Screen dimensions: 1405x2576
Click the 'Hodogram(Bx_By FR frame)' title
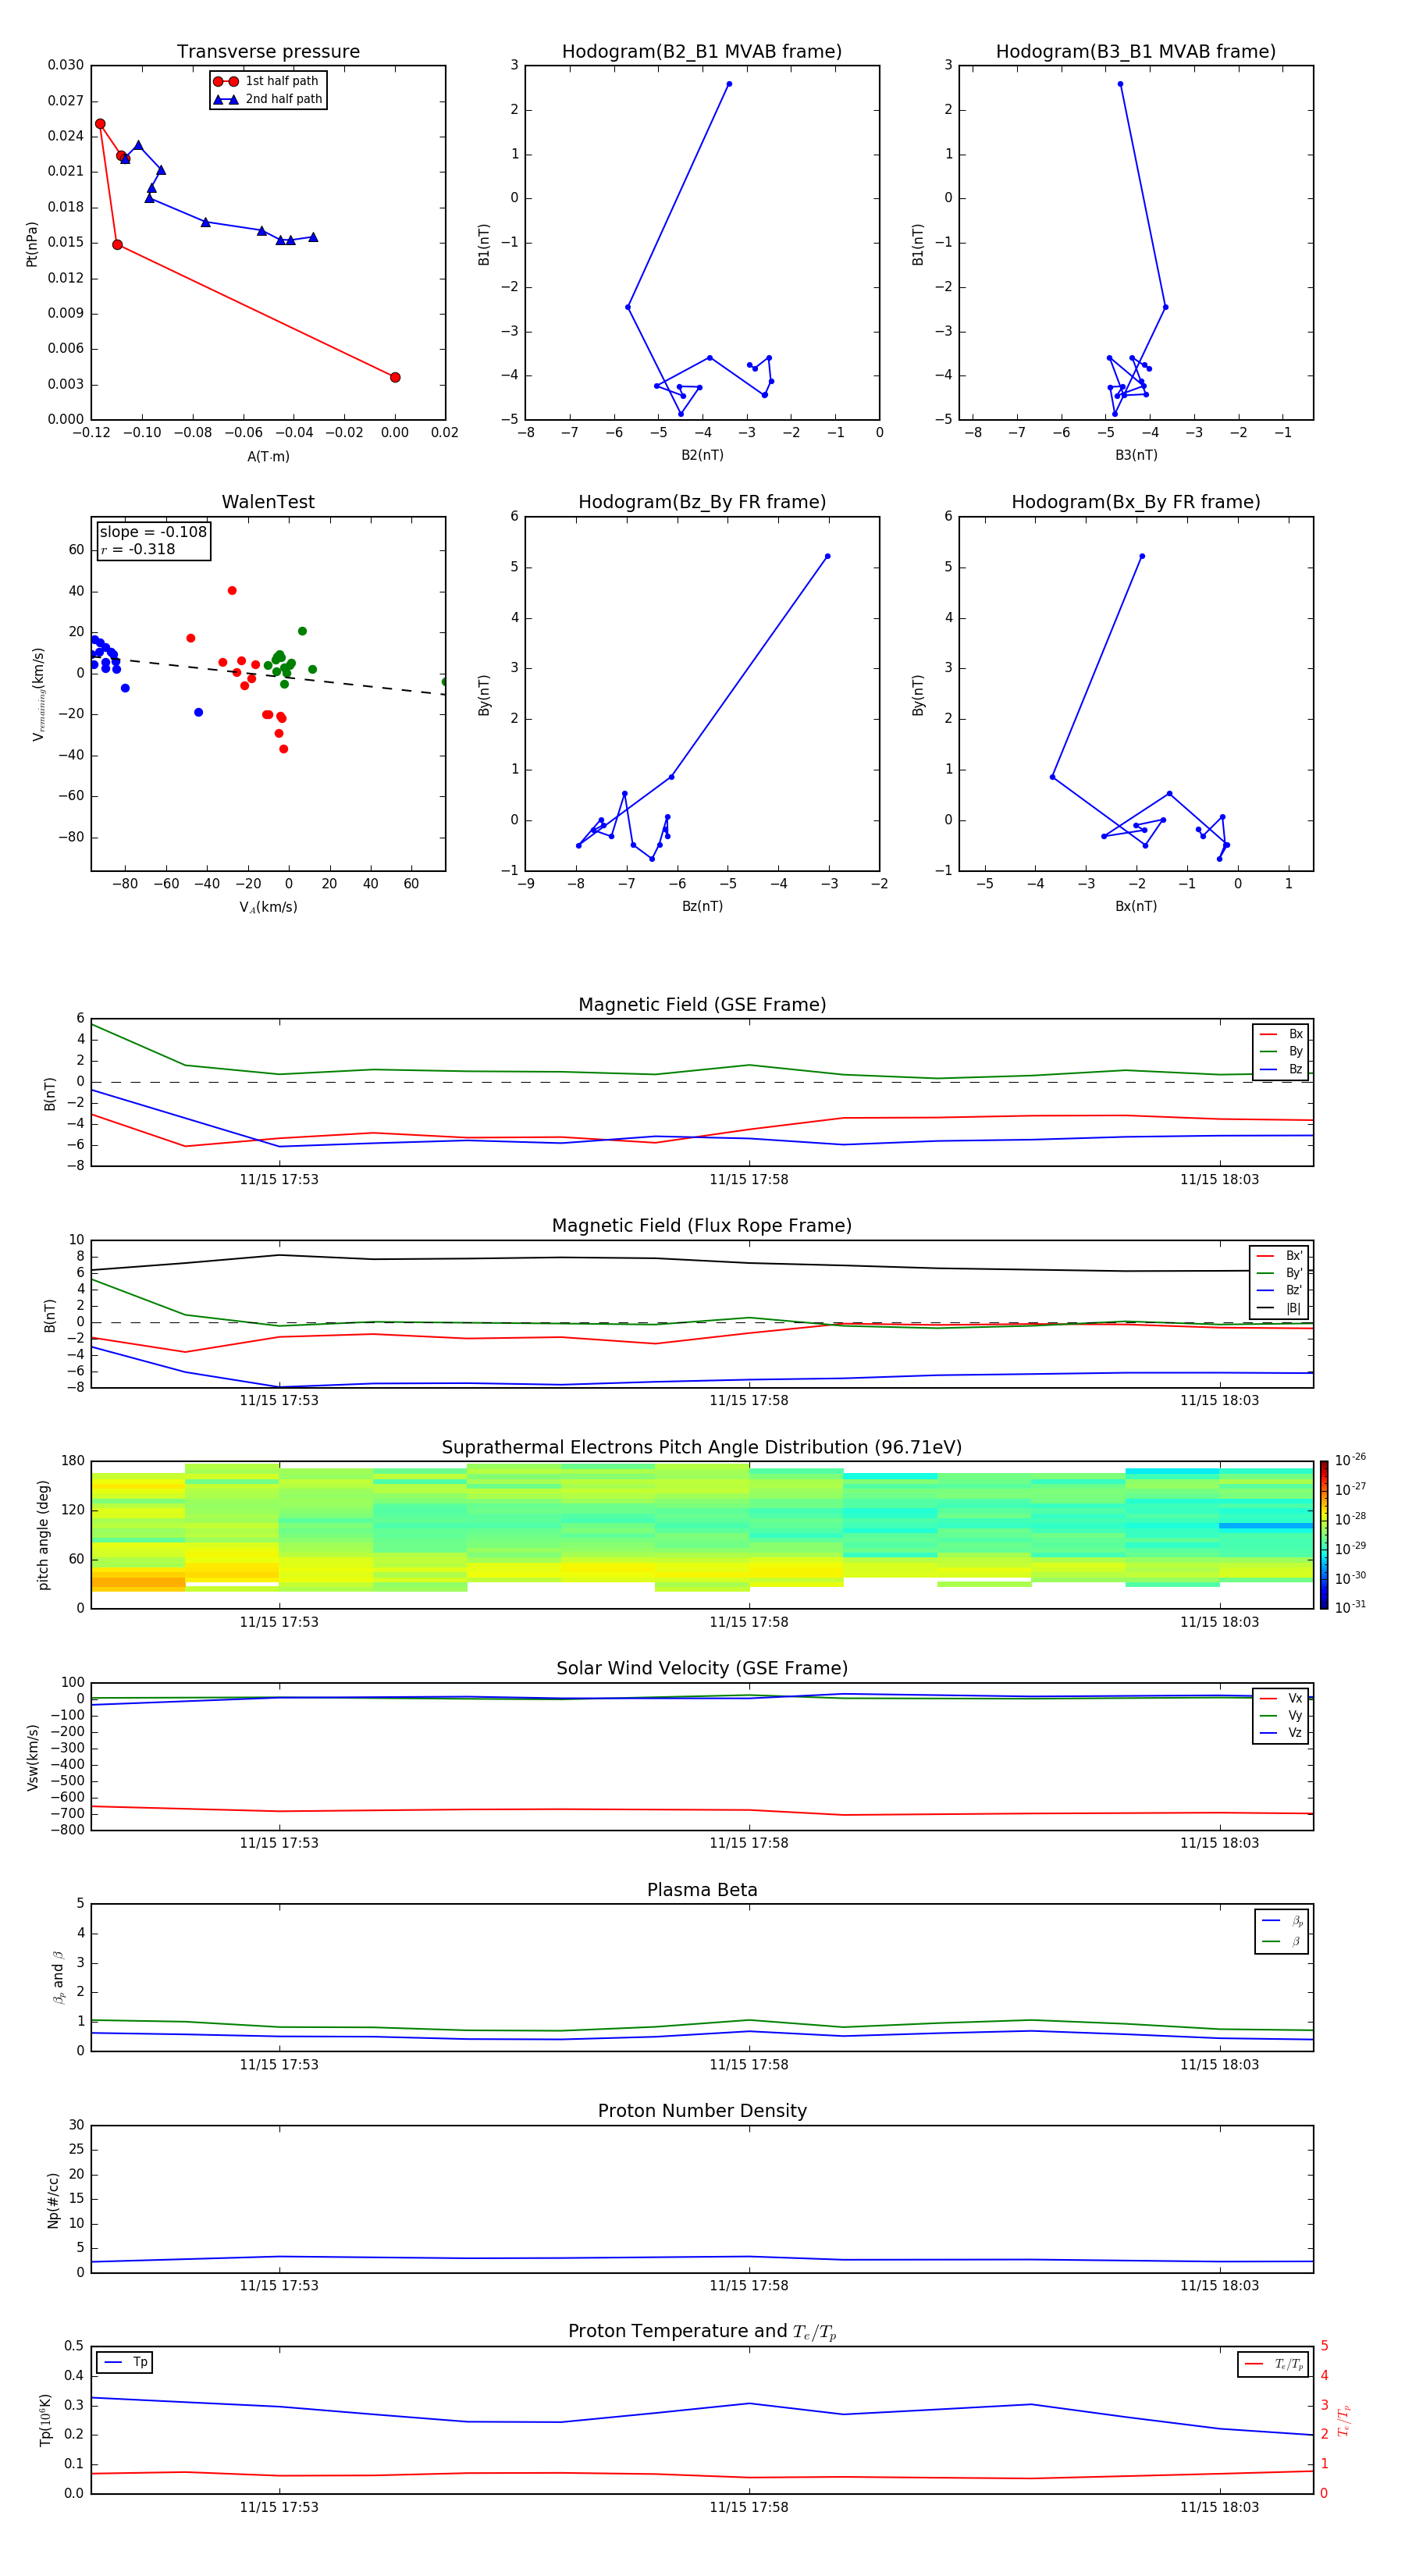(x=1136, y=502)
